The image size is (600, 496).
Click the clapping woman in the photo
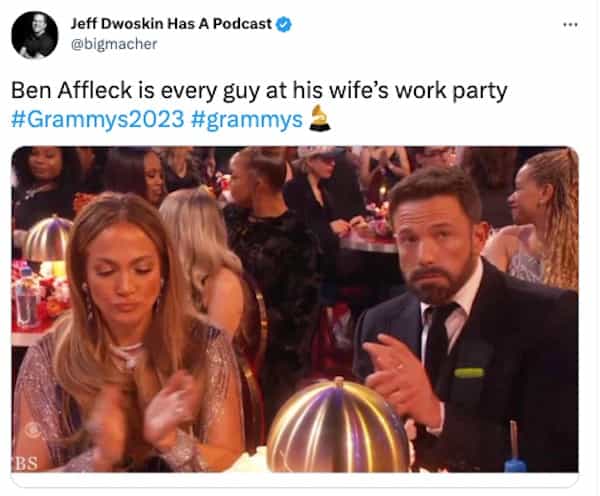[126, 337]
